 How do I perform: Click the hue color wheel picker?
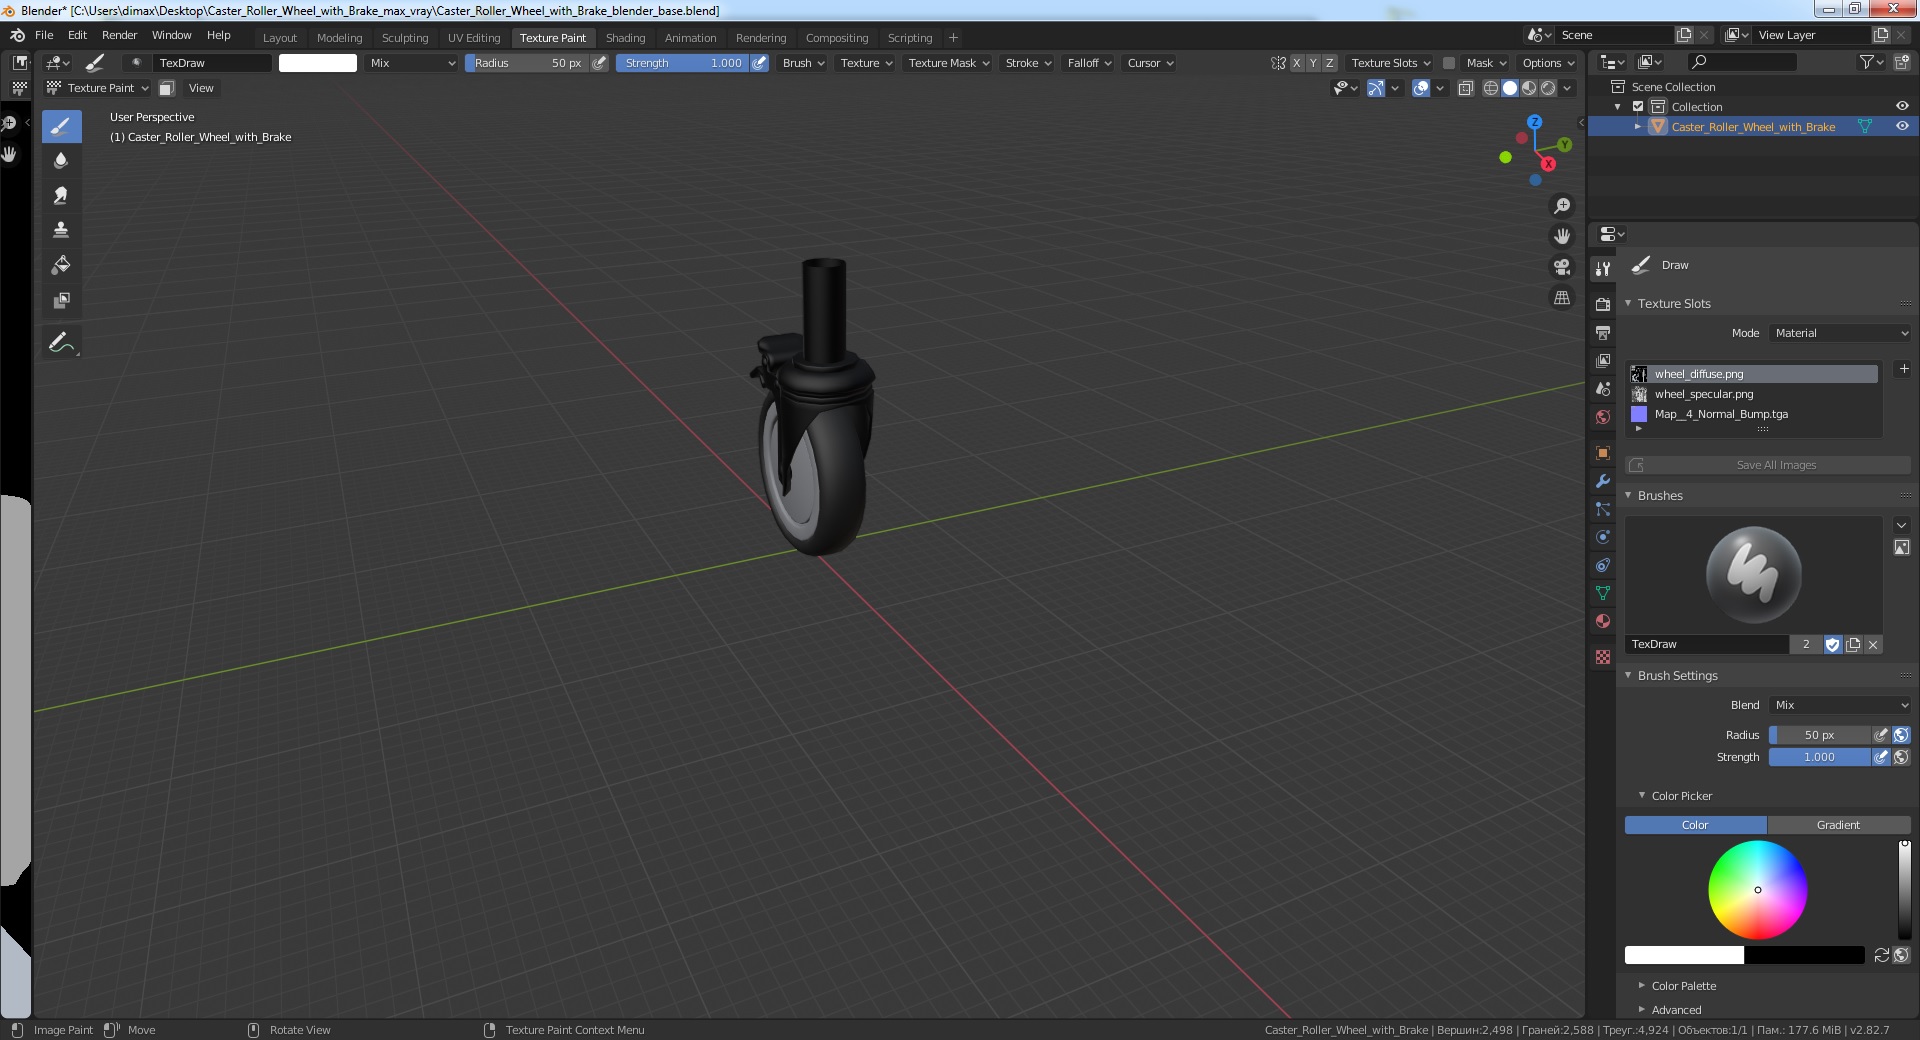1757,890
